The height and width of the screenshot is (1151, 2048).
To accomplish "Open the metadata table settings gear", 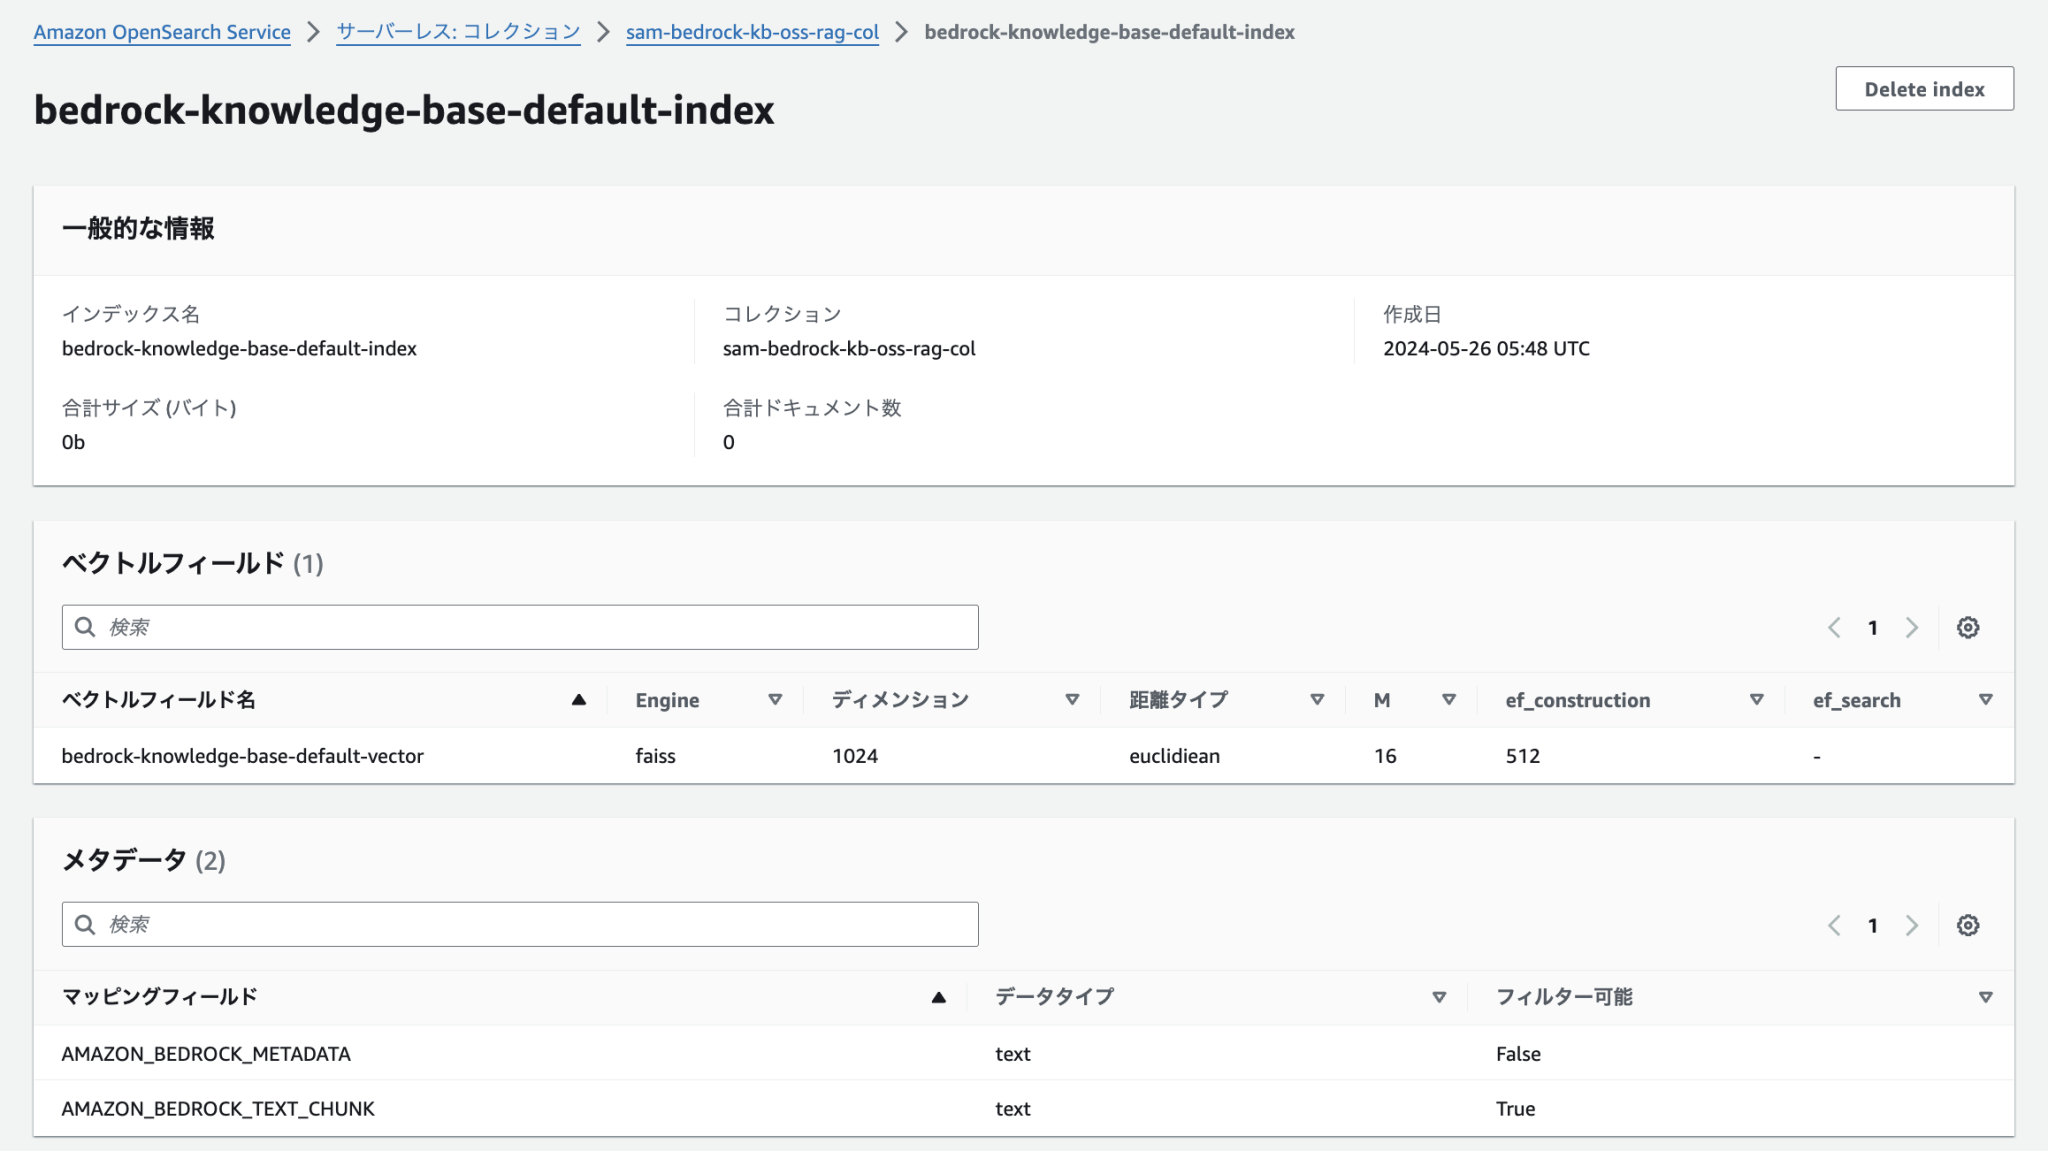I will click(x=1968, y=925).
